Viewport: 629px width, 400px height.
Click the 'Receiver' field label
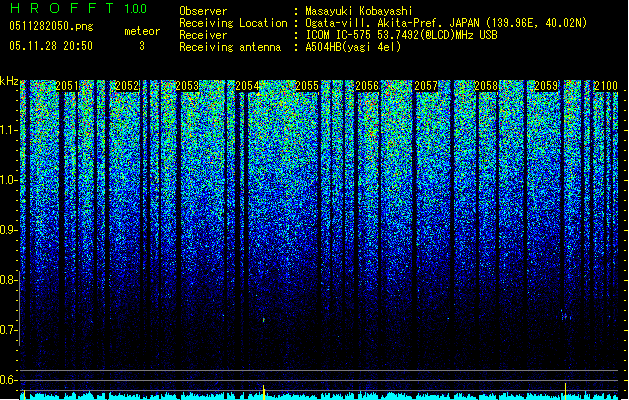point(203,35)
